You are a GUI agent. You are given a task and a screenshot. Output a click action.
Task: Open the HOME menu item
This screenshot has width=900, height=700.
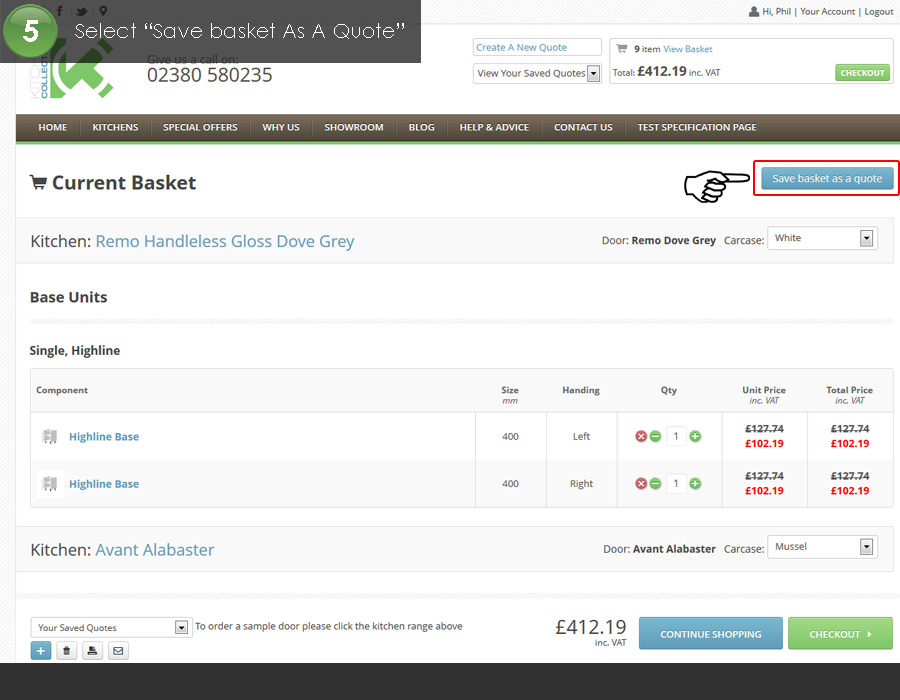53,127
